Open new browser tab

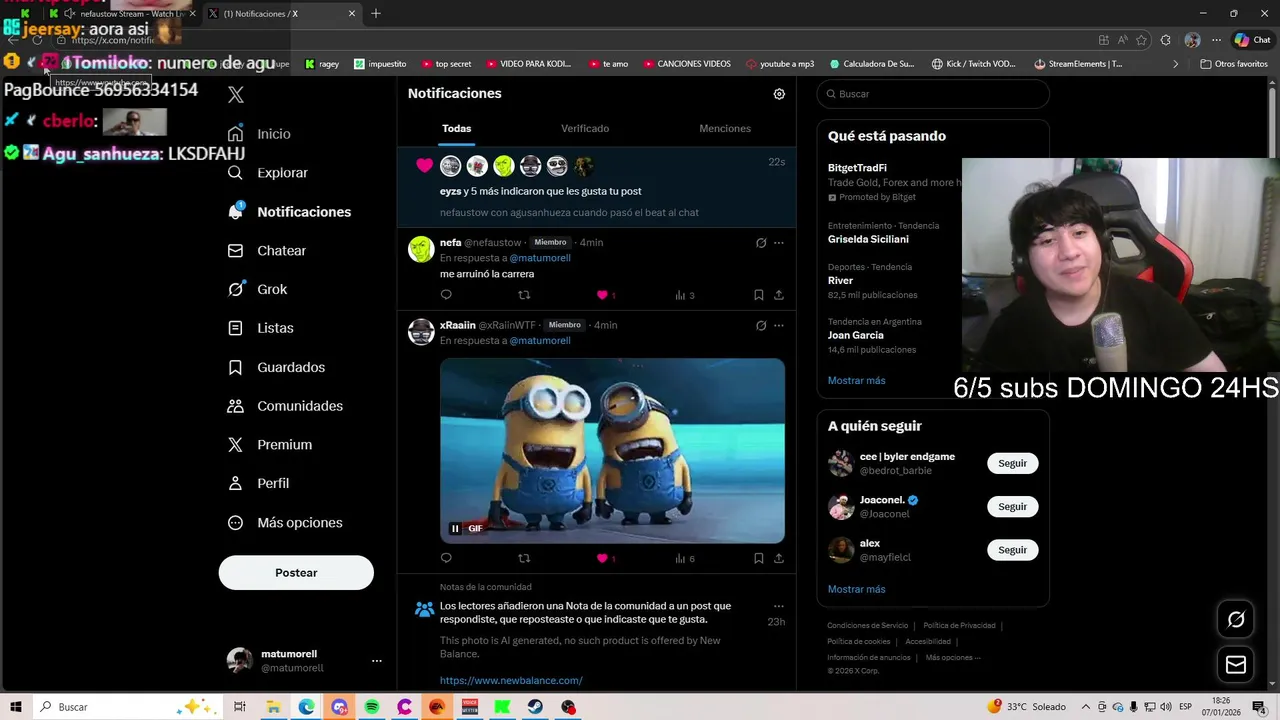tap(376, 14)
